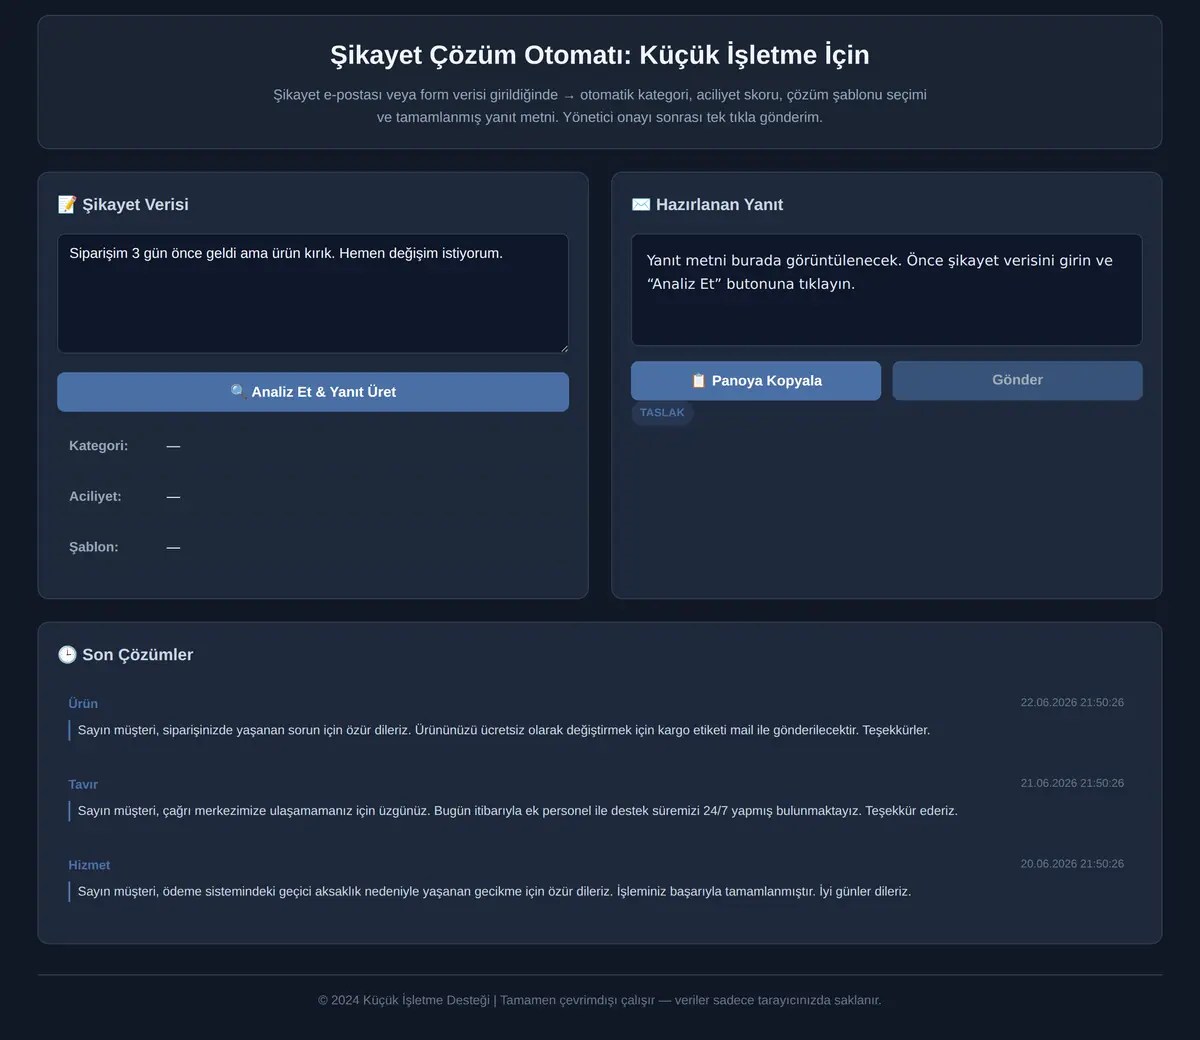This screenshot has height=1040, width=1200.
Task: Focus the complaint text area
Action: coord(313,294)
